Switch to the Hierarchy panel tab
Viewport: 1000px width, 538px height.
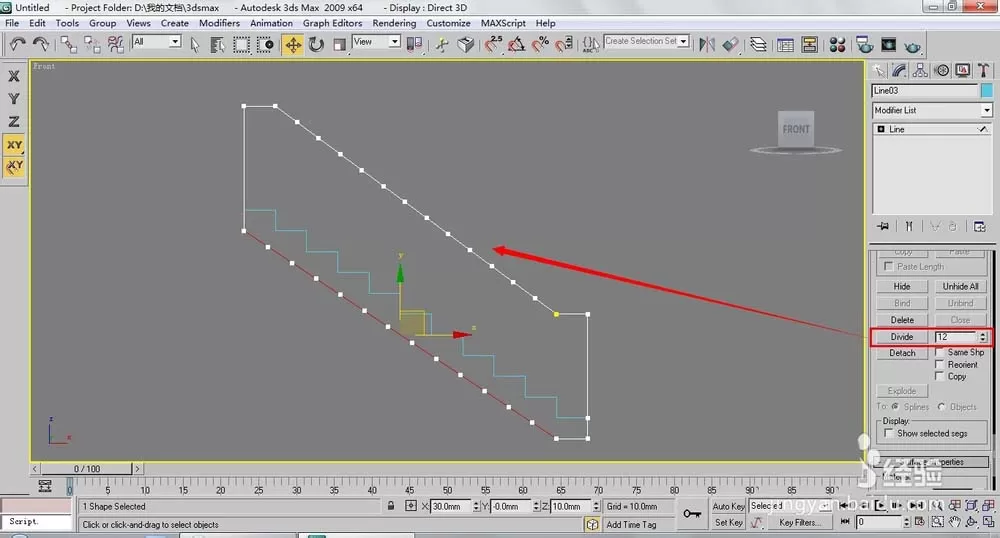(x=920, y=71)
